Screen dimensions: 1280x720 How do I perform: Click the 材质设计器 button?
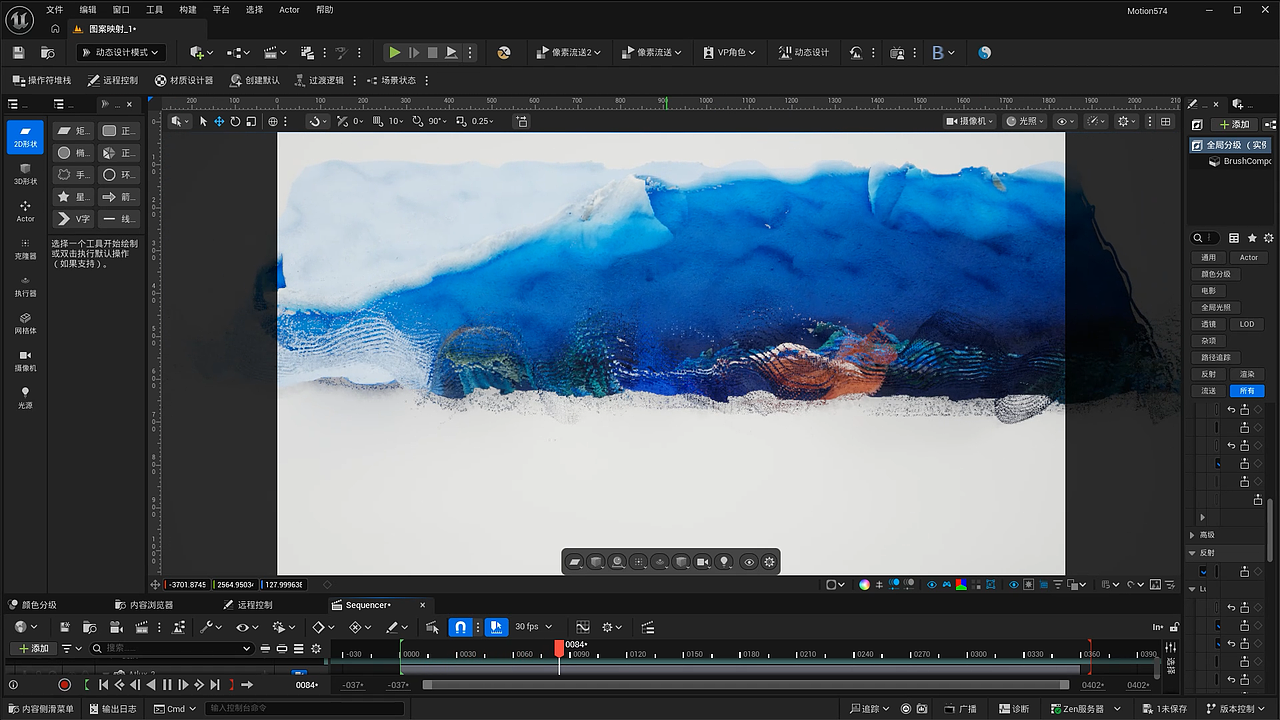click(x=184, y=80)
